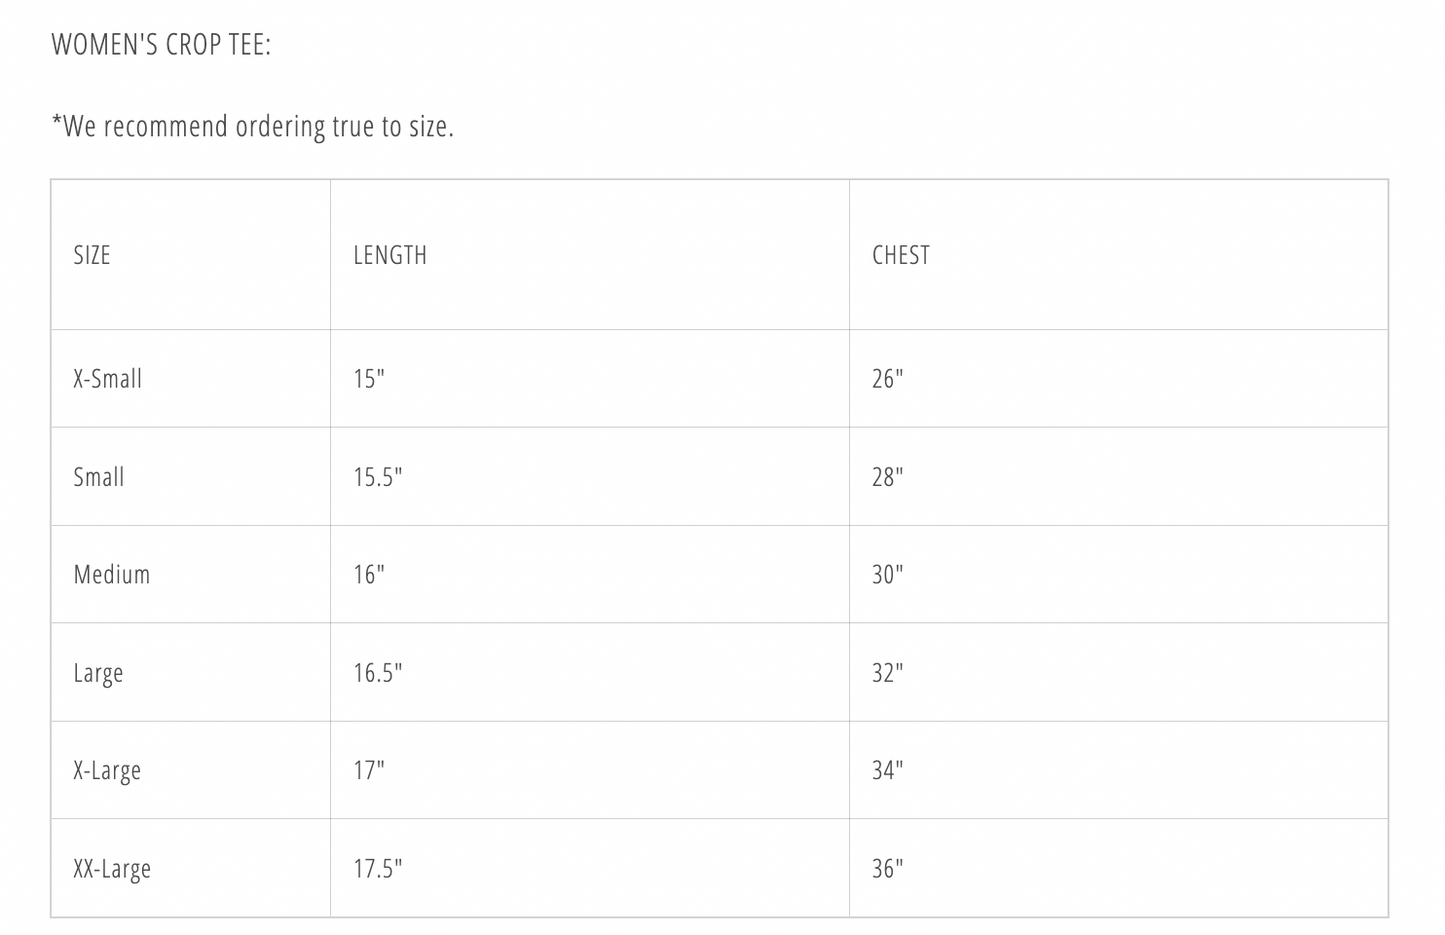Select the CHEST column header
The width and height of the screenshot is (1445, 935).
[x=901, y=256]
